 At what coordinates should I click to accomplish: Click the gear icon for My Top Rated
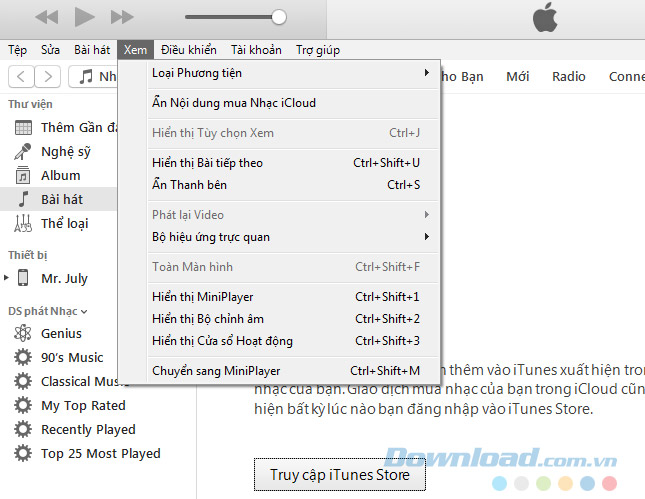click(x=23, y=405)
